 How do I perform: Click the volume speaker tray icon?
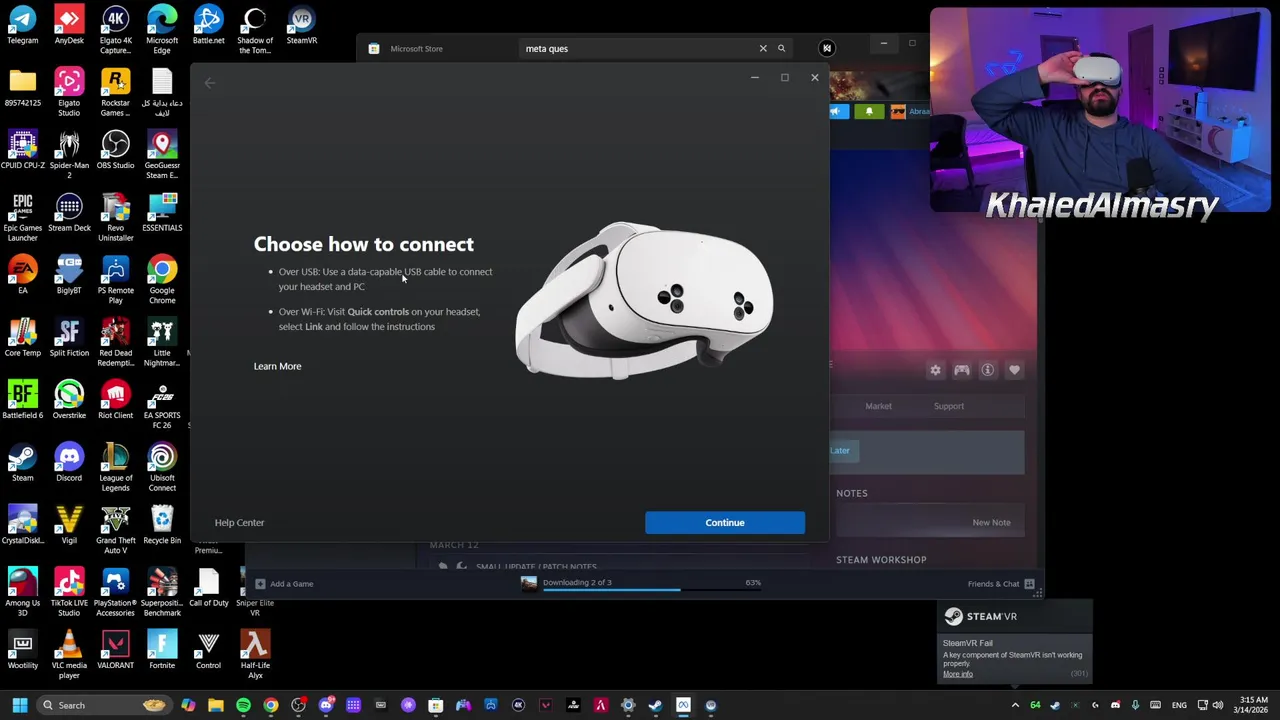tap(1218, 705)
